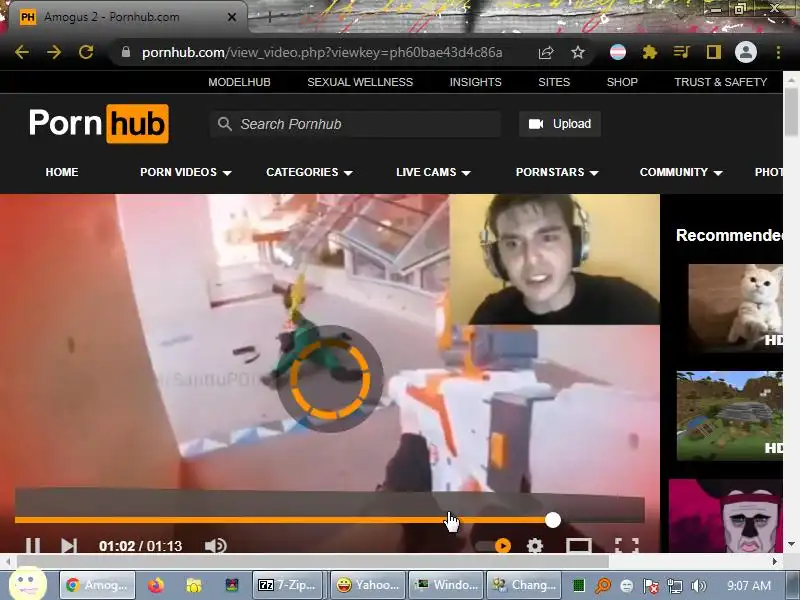Go forward with the browser forward arrow
The width and height of the screenshot is (800, 600).
click(x=54, y=52)
